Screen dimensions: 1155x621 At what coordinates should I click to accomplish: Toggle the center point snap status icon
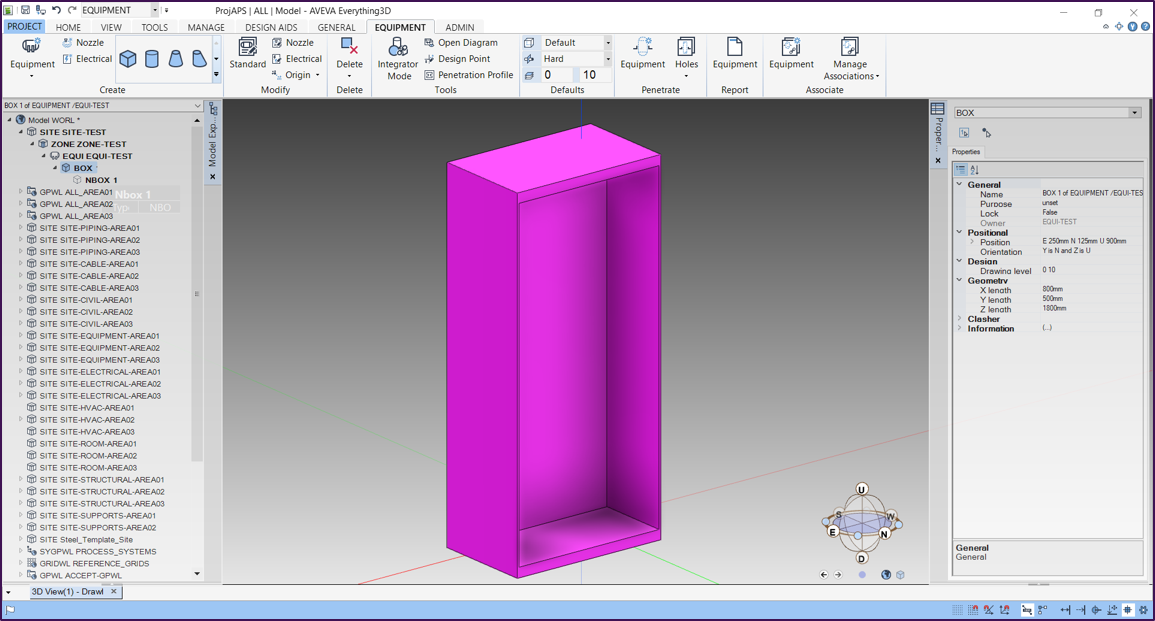coord(1097,610)
